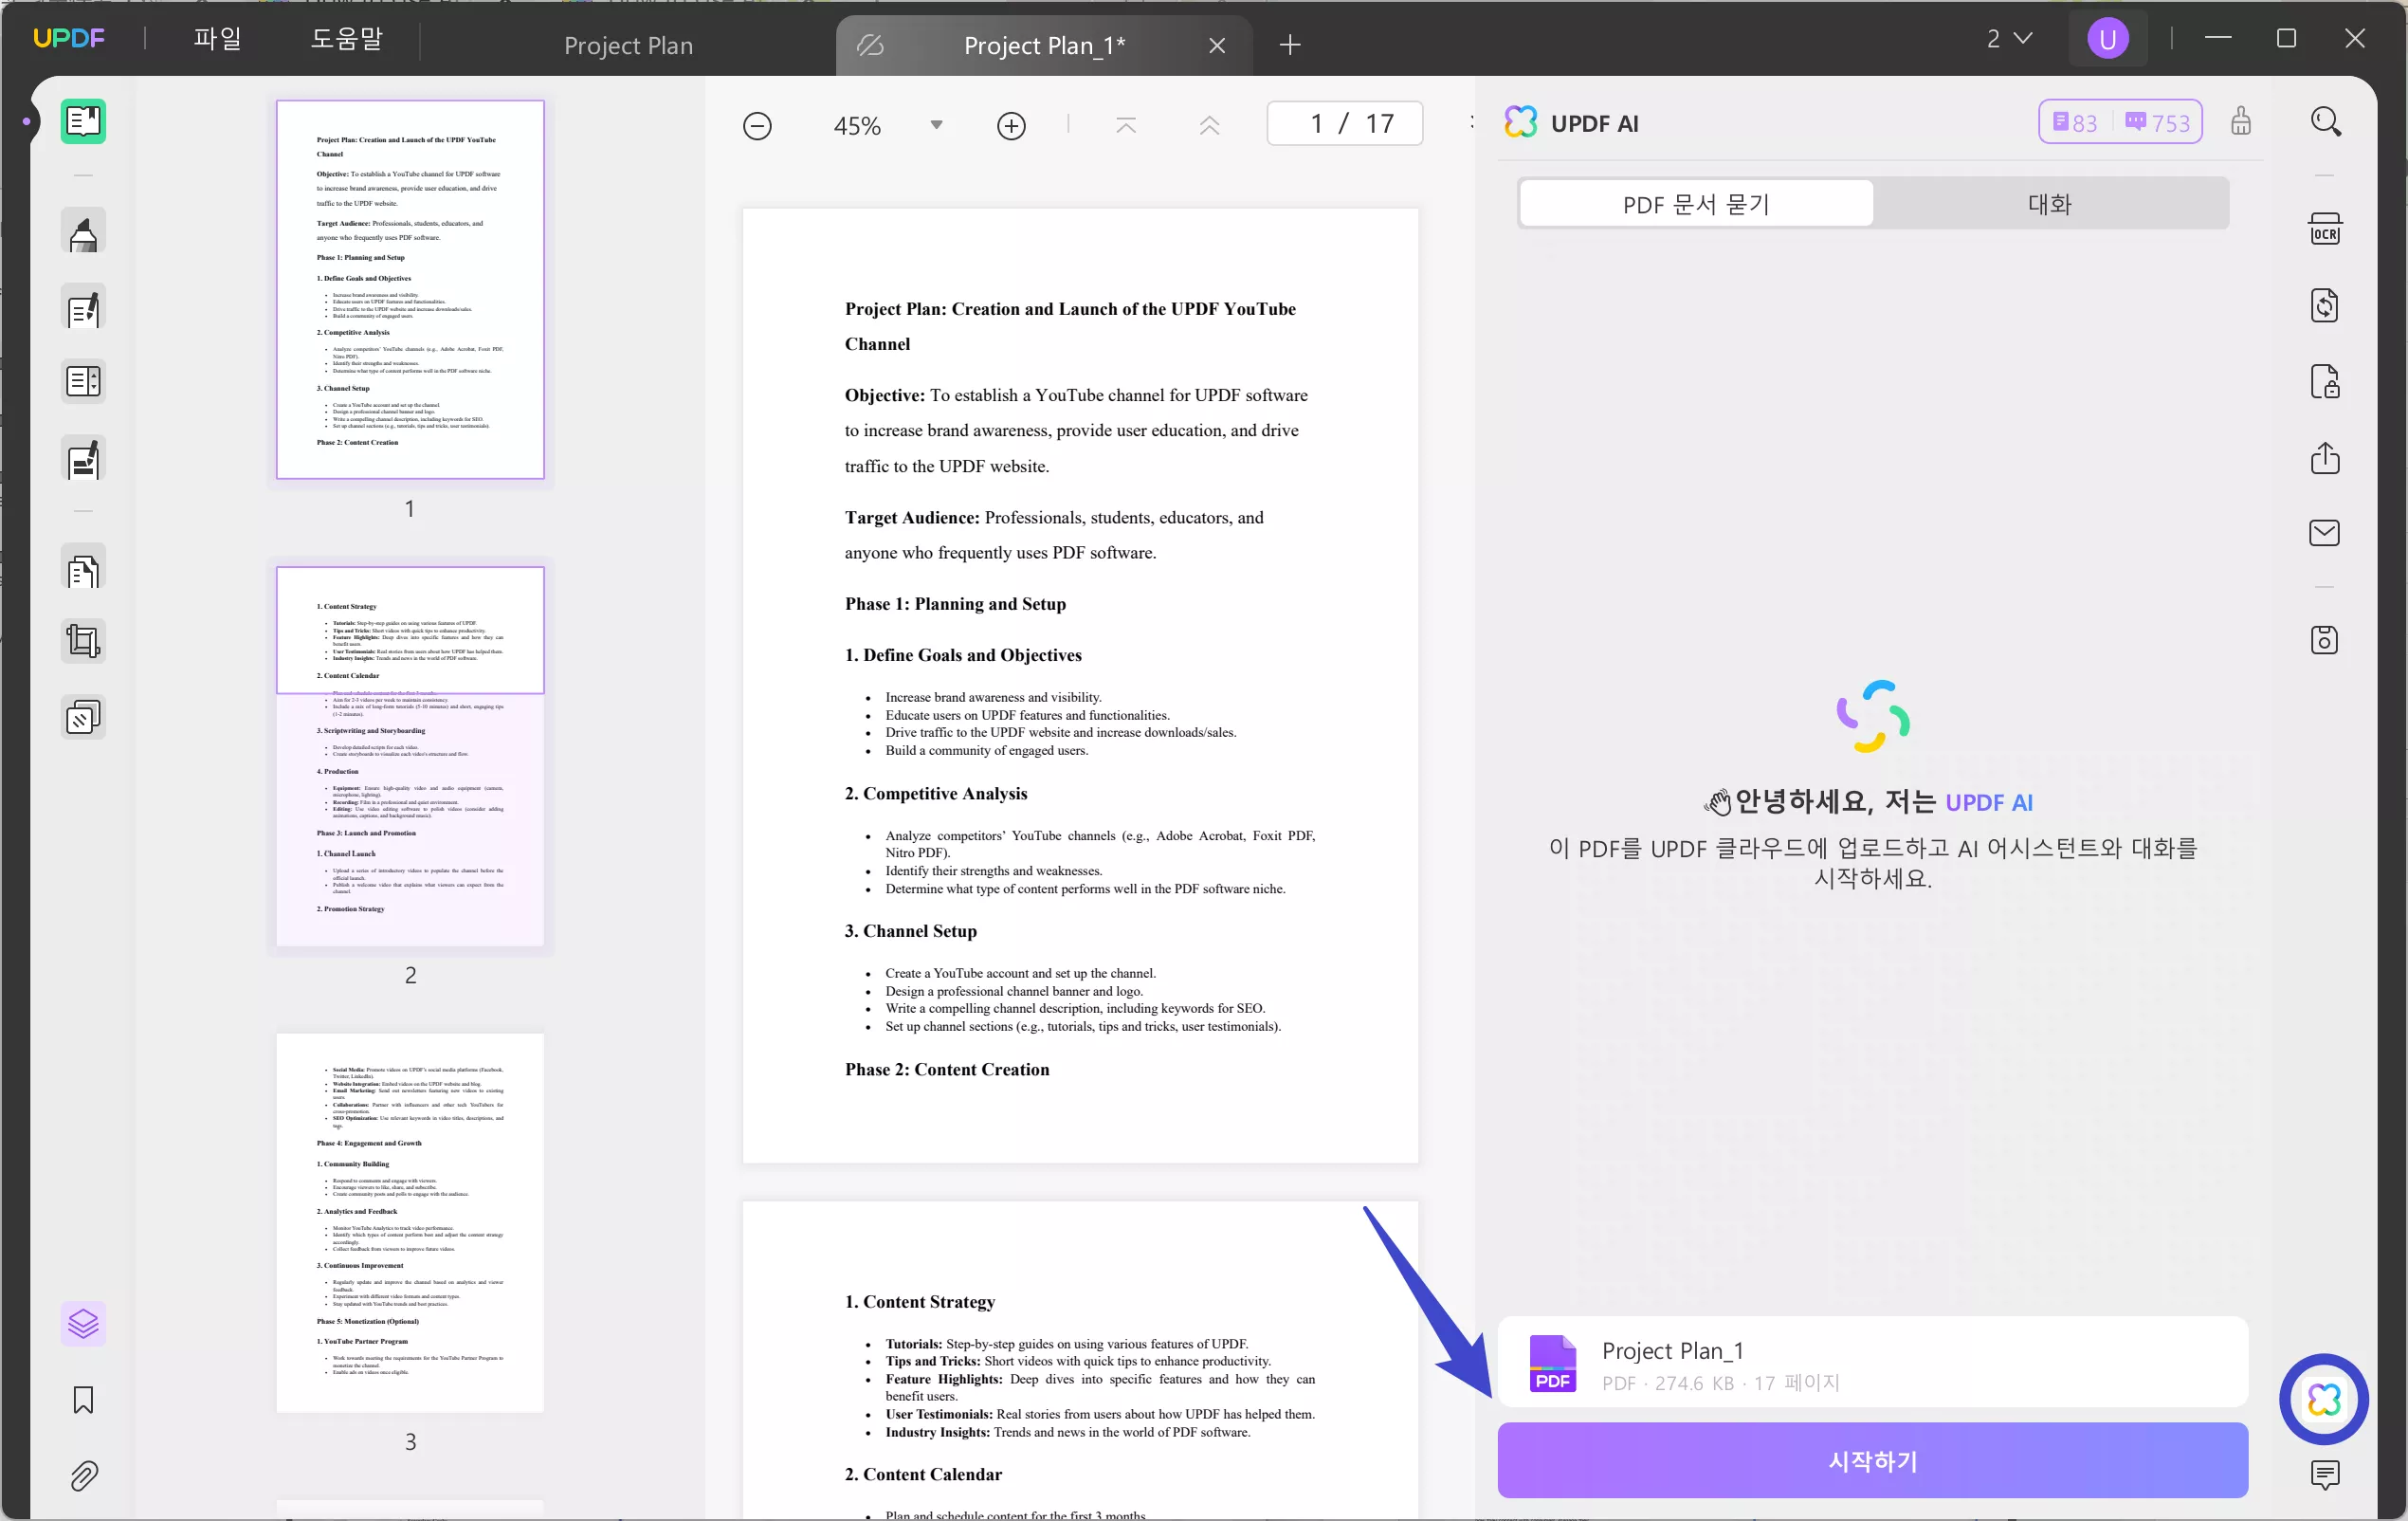Add a new tab with plus

pyautogui.click(x=1290, y=45)
